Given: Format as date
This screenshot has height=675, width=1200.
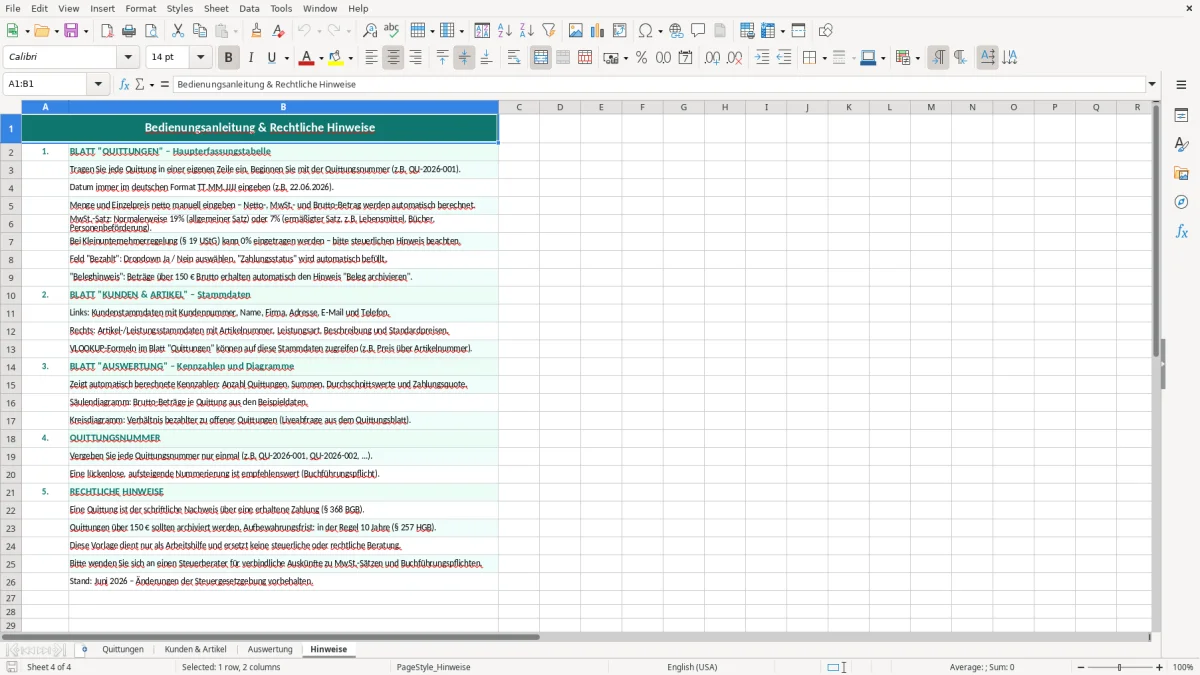Looking at the screenshot, I should [685, 58].
